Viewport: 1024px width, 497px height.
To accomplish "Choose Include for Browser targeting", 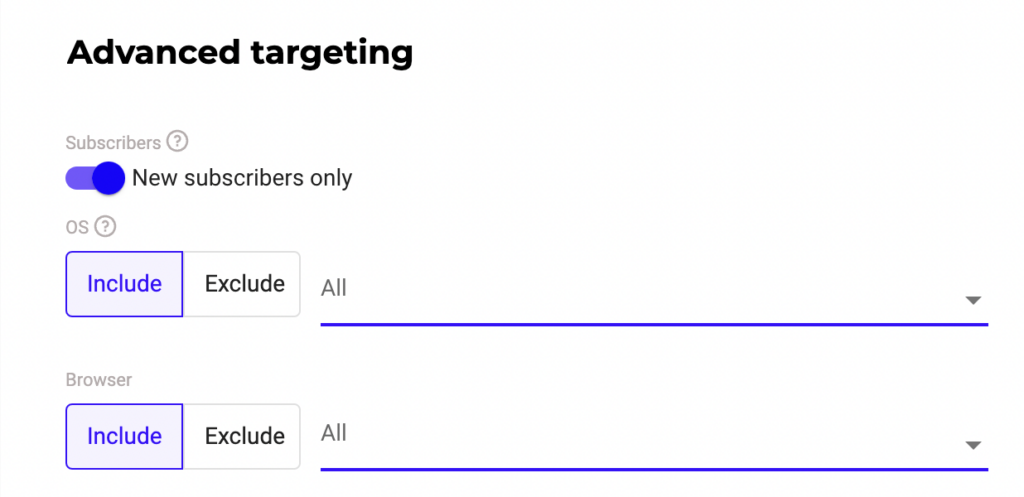I will (124, 436).
